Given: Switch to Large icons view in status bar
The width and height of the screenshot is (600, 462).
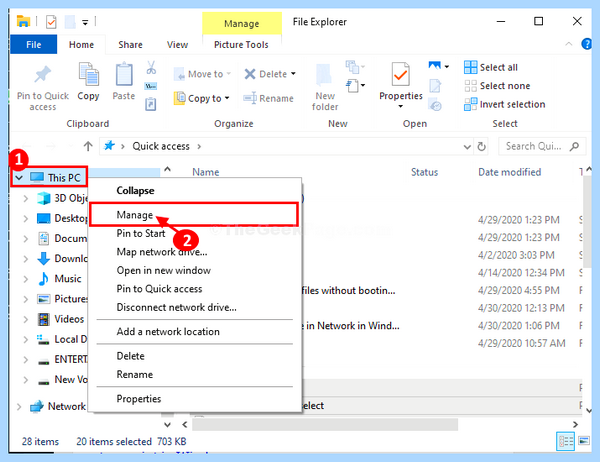Looking at the screenshot, I should (x=584, y=441).
